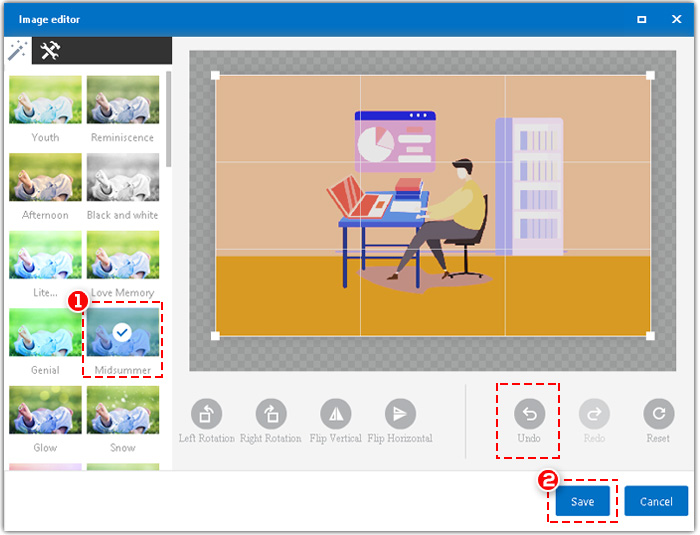Click the 'Image editor' title text
Image resolution: width=700 pixels, height=535 pixels.
click(x=49, y=19)
